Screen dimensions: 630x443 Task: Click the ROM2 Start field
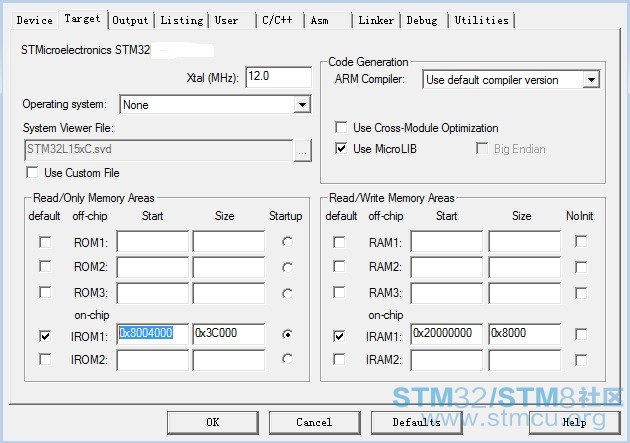(x=152, y=267)
